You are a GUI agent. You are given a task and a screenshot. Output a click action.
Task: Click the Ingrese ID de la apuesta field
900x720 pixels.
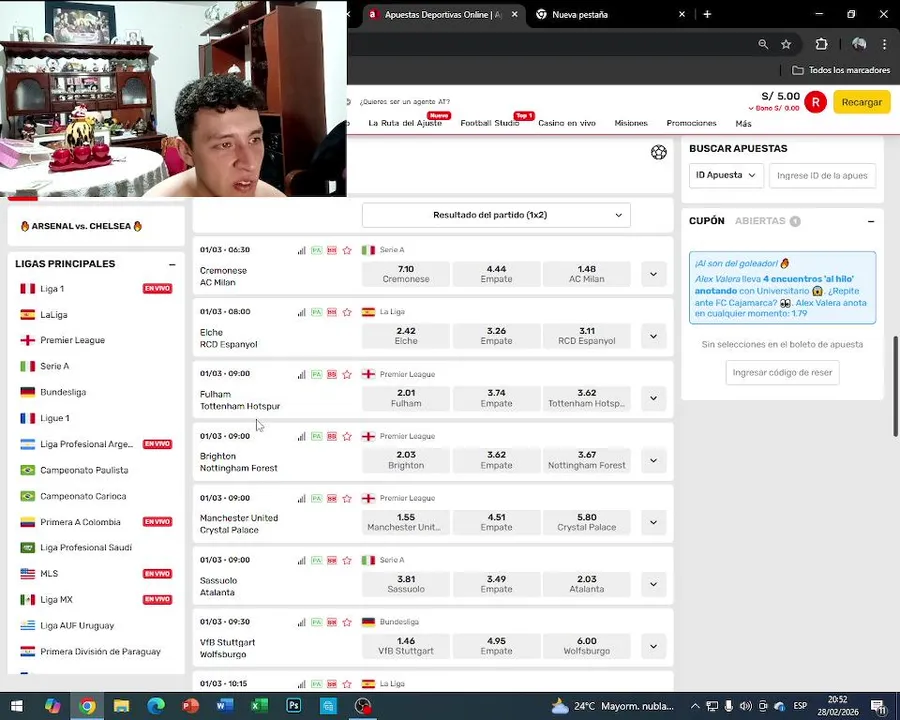[x=823, y=175]
